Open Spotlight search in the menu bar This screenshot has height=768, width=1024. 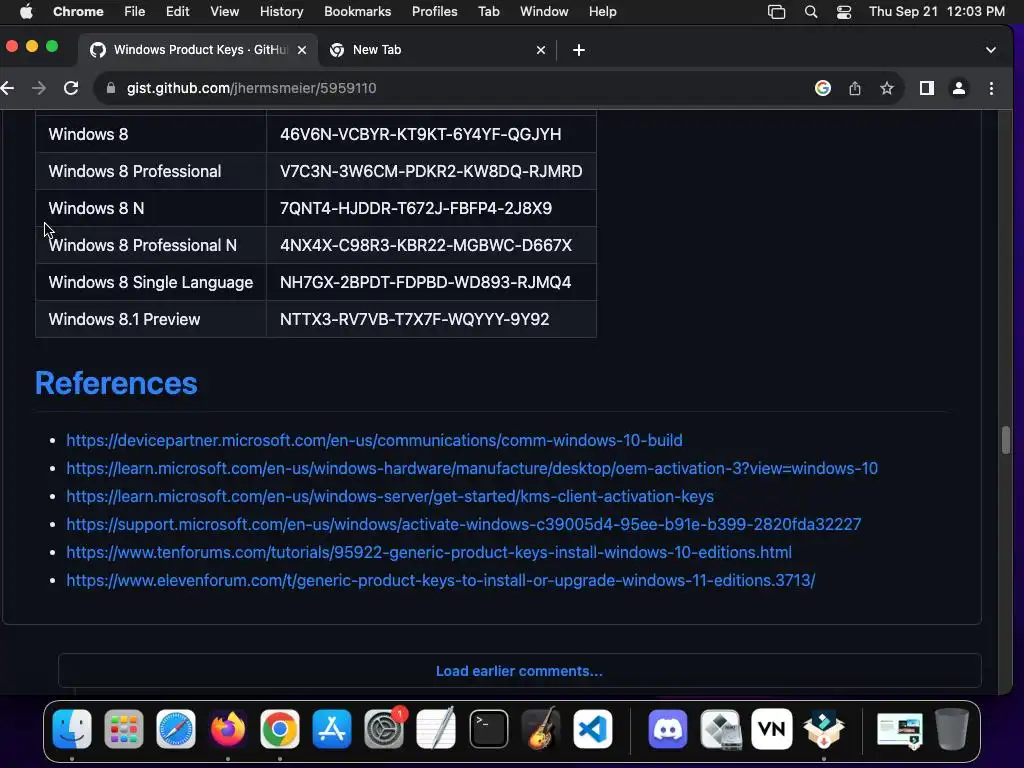(811, 12)
